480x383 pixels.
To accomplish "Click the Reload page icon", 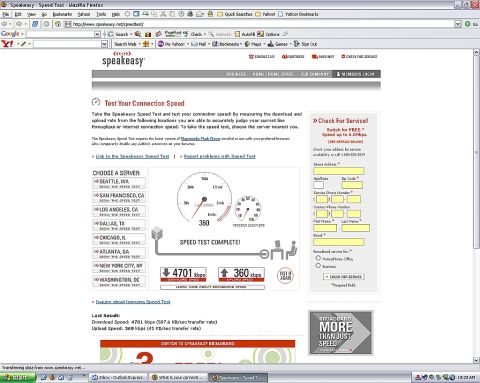I will [35, 24].
